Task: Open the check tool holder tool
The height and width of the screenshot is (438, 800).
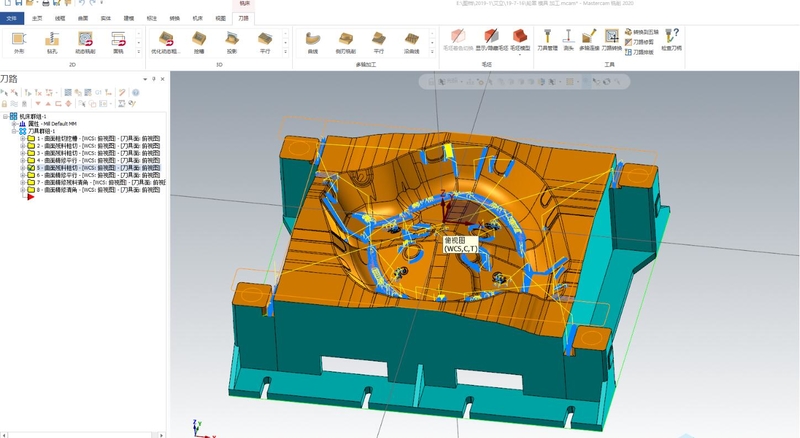Action: (671, 40)
